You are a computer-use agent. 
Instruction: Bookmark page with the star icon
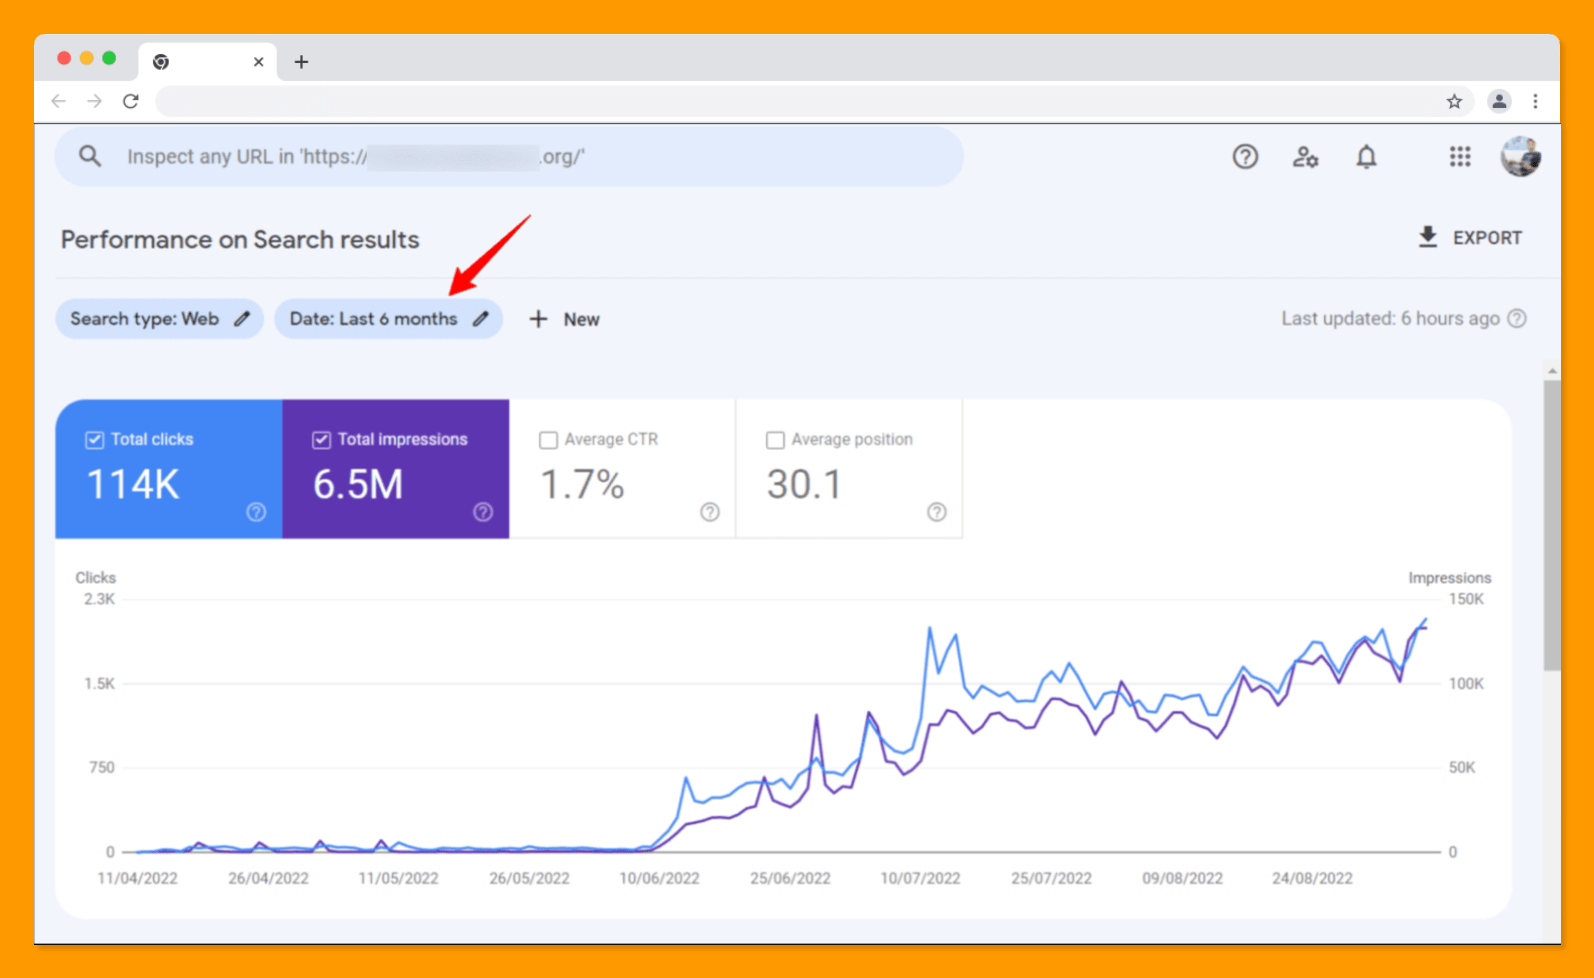point(1454,101)
